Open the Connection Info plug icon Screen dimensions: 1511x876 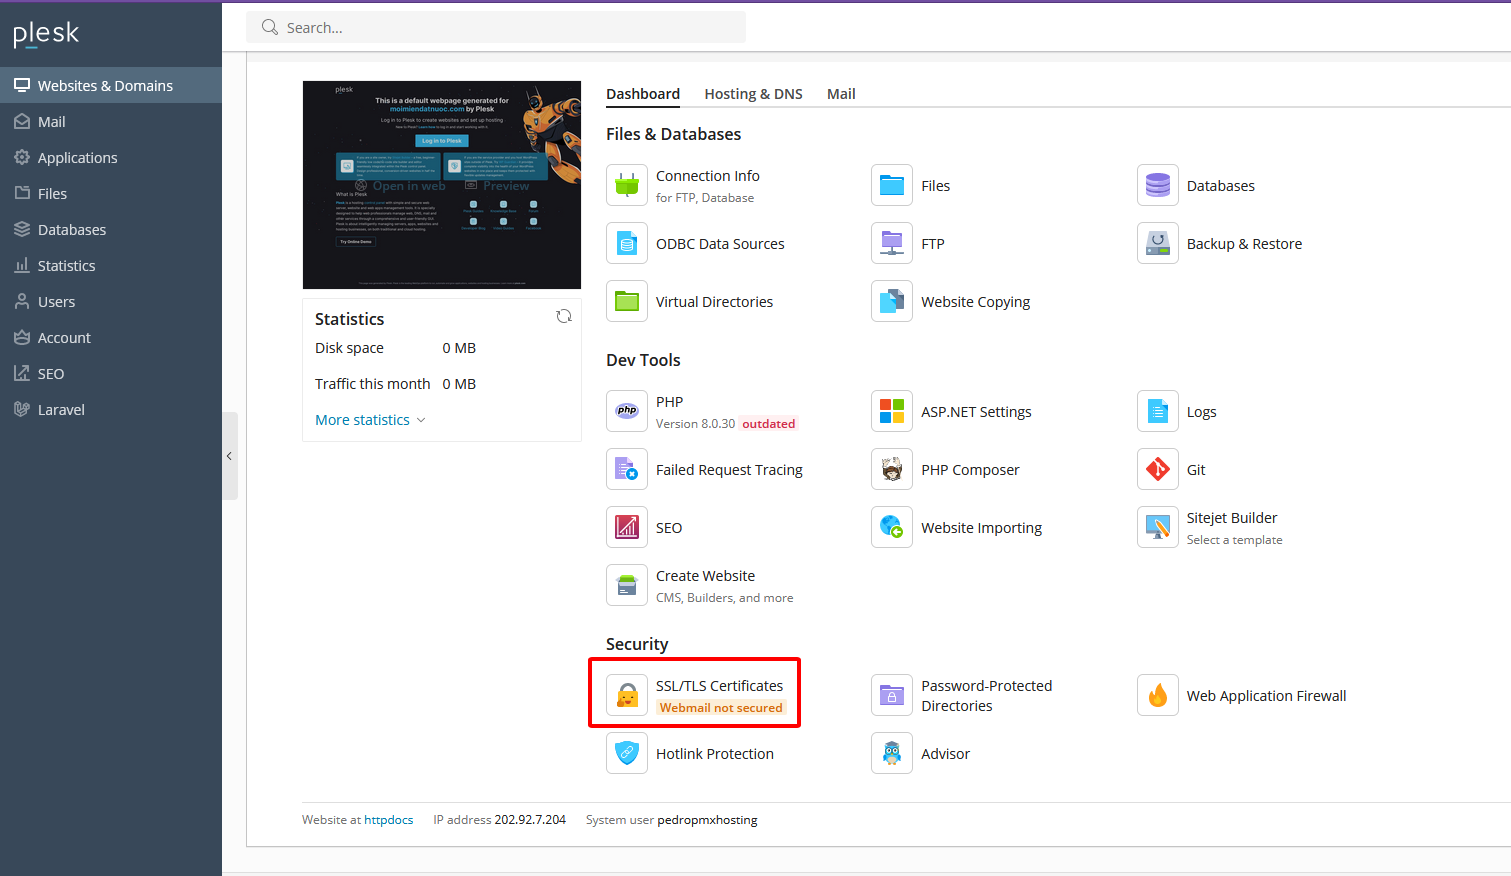(627, 185)
